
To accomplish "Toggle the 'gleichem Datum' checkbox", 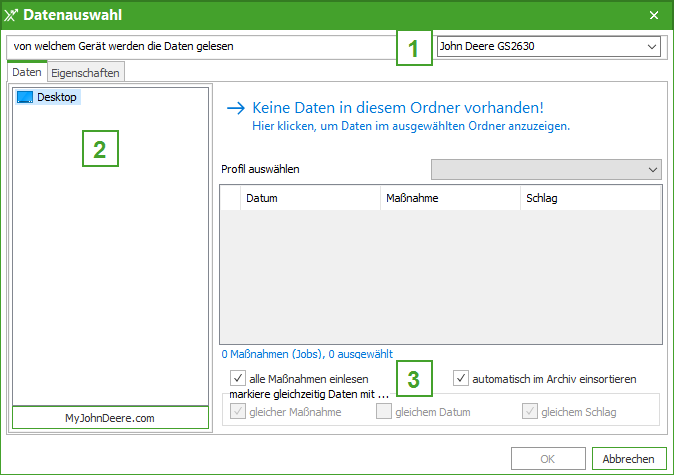I will [384, 412].
